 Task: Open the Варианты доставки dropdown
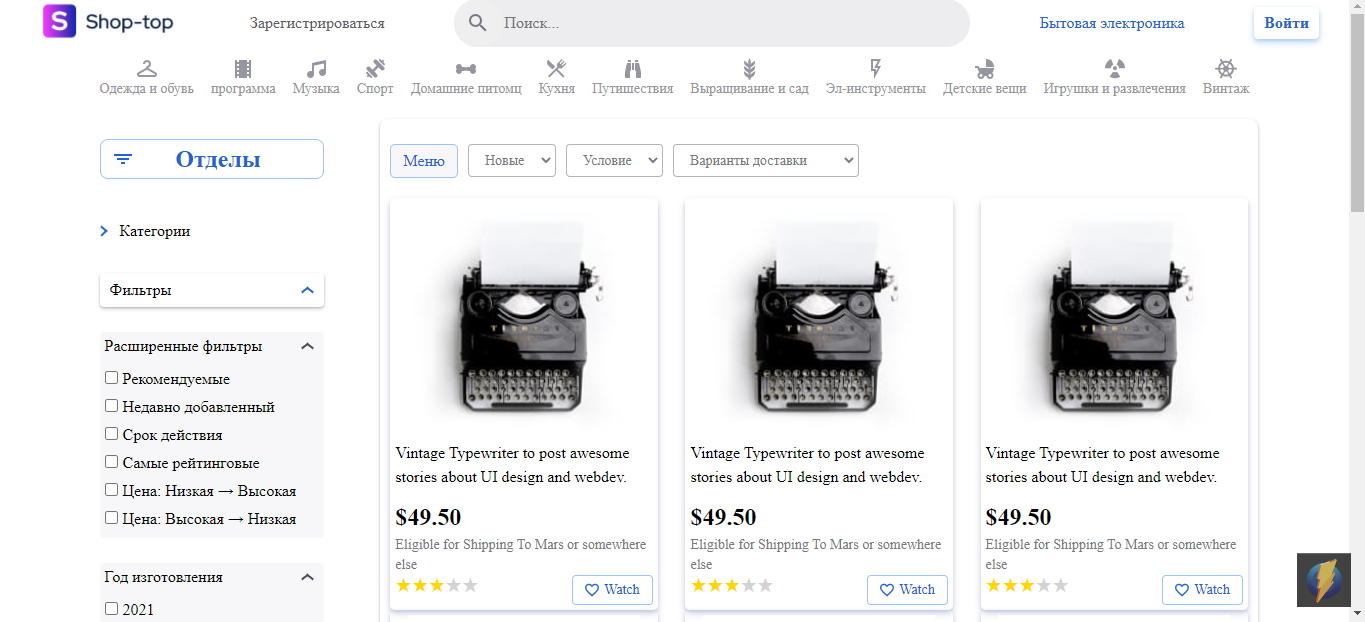point(766,160)
